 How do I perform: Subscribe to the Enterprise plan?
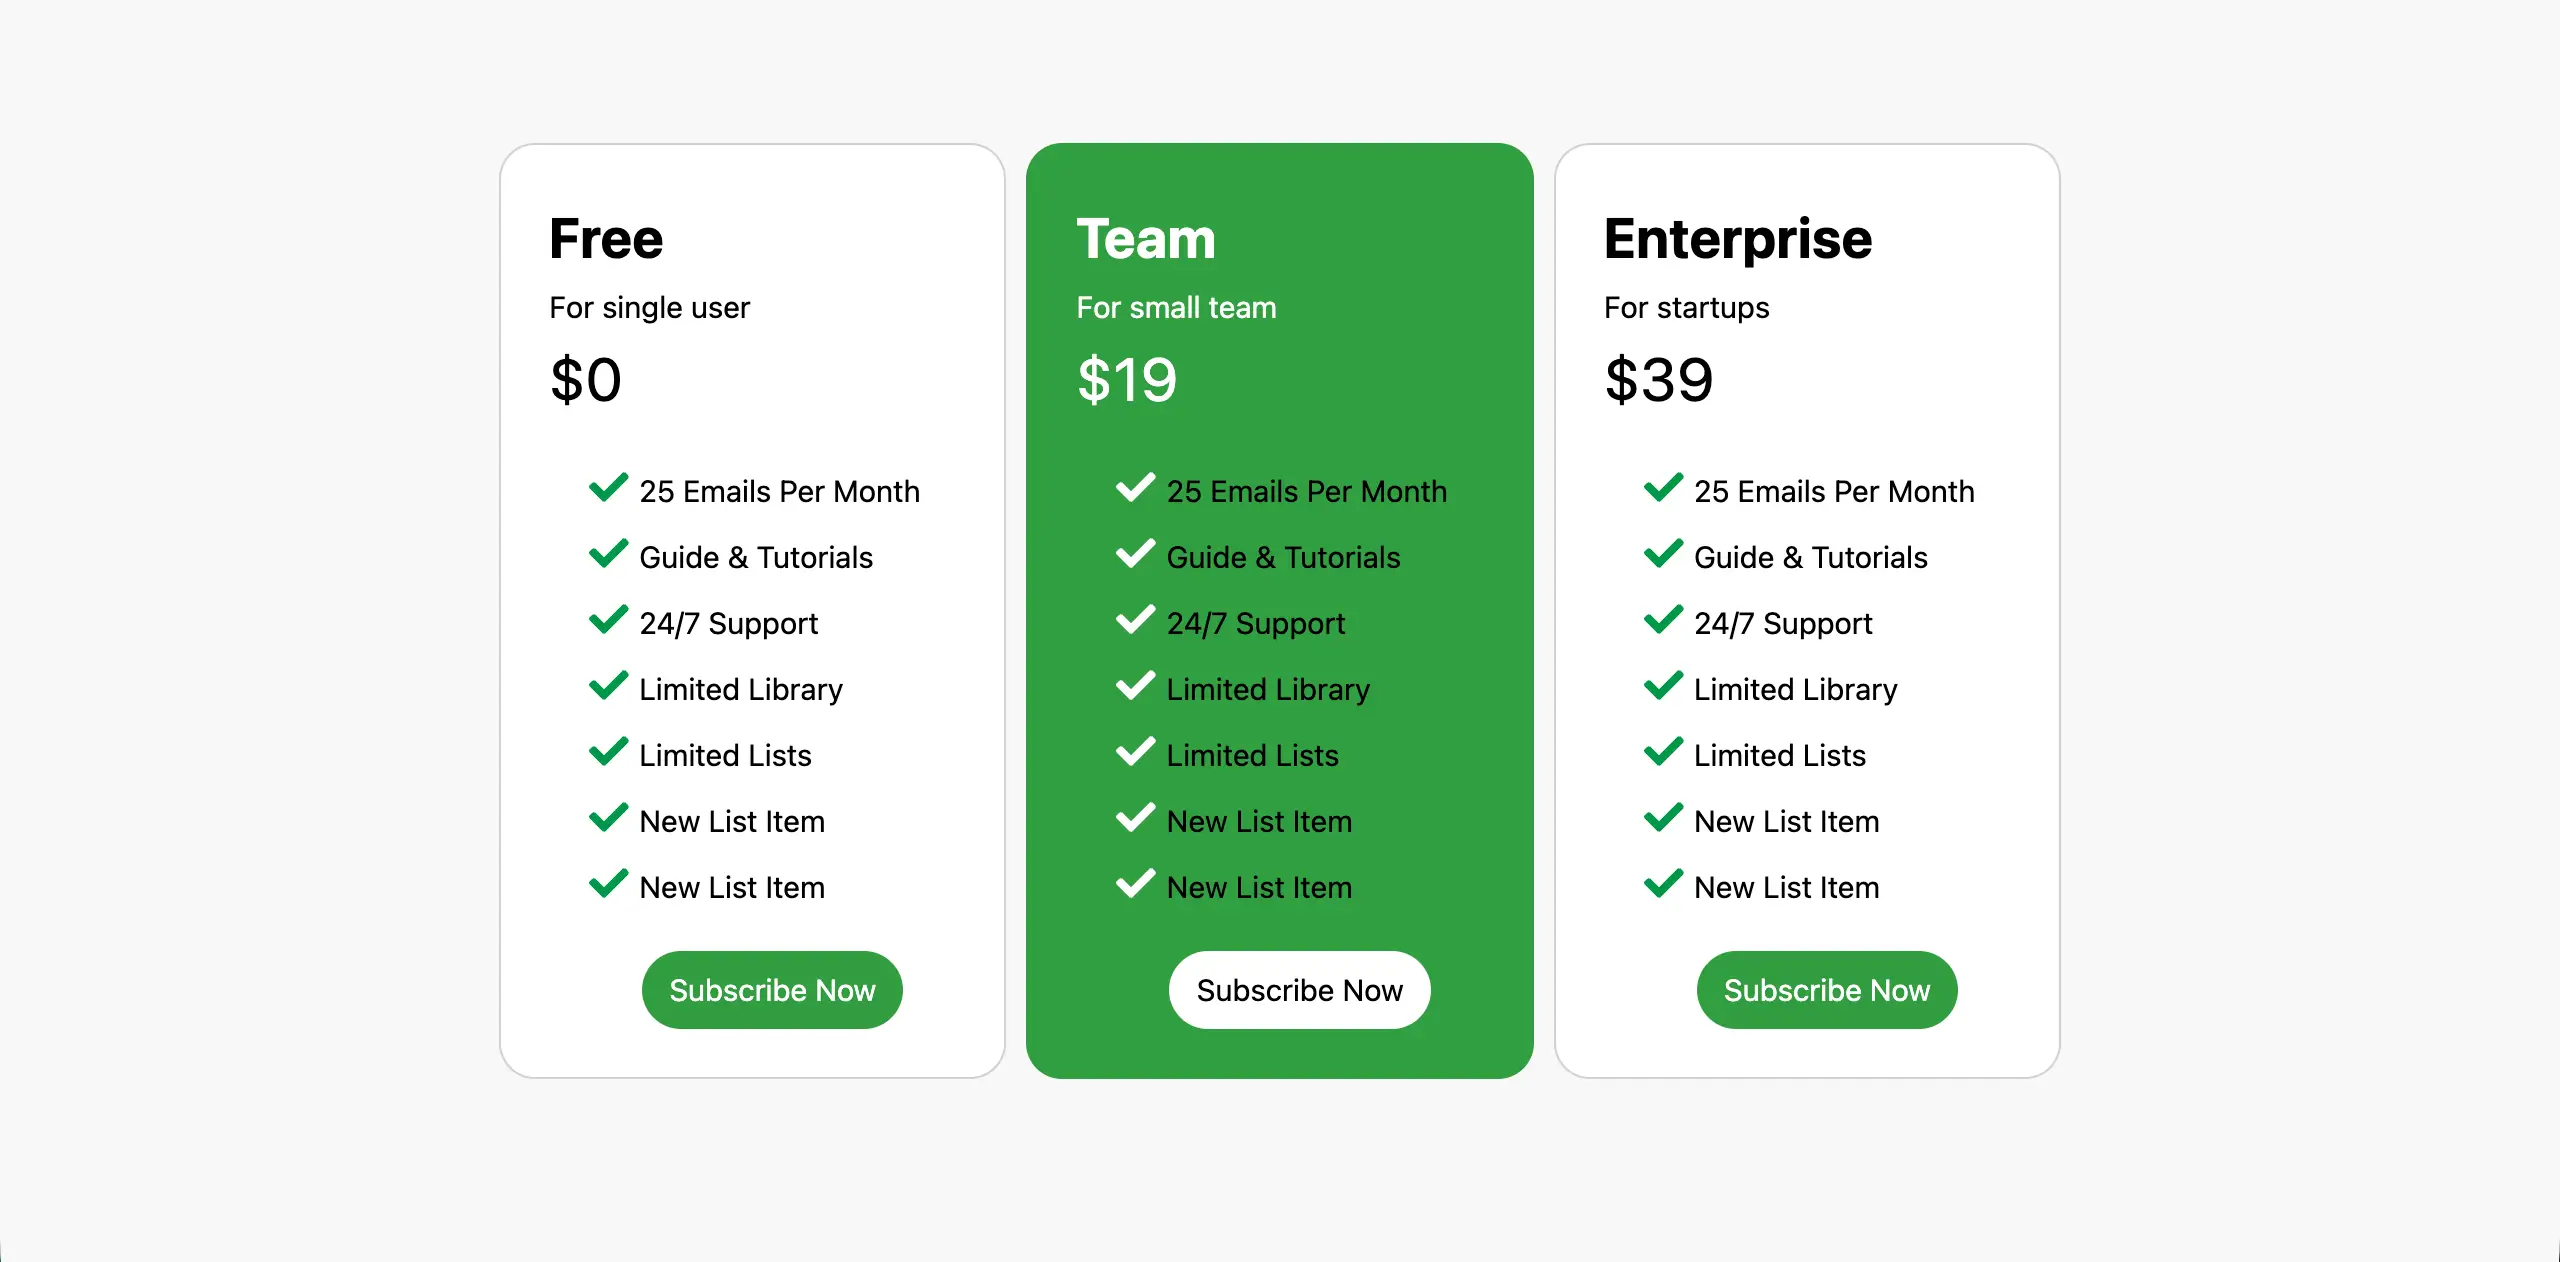pos(1826,990)
